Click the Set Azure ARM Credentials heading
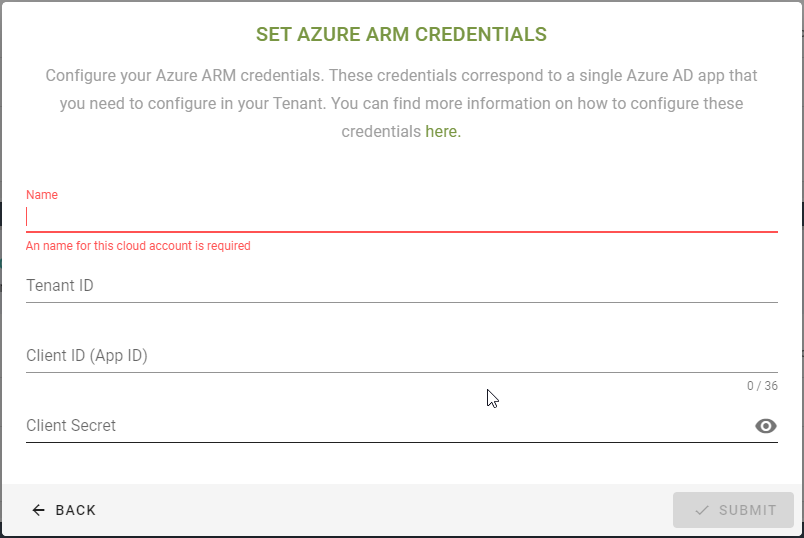The height and width of the screenshot is (538, 804). coord(401,35)
